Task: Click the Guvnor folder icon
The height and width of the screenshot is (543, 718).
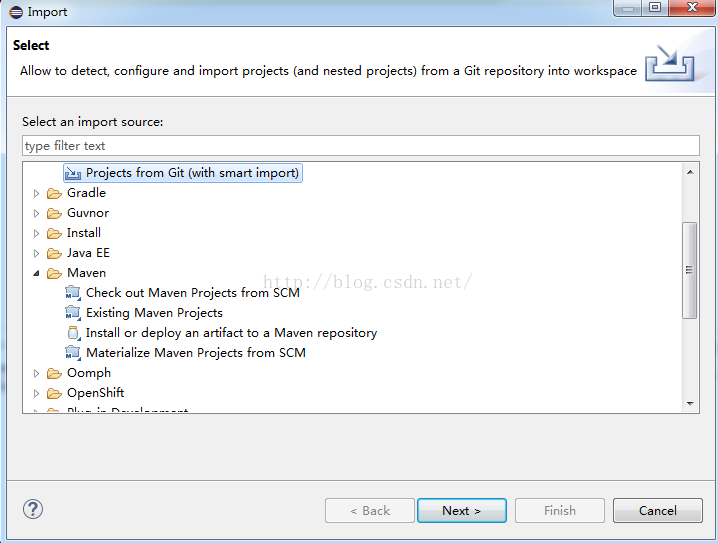Action: tap(54, 213)
